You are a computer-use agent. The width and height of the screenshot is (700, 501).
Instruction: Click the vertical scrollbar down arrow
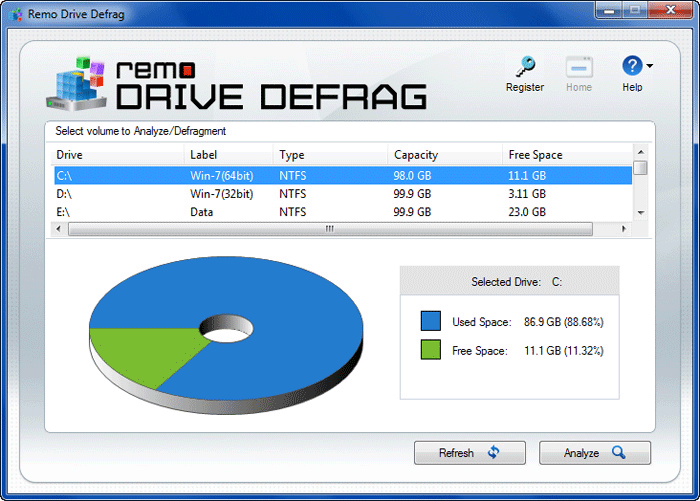640,212
